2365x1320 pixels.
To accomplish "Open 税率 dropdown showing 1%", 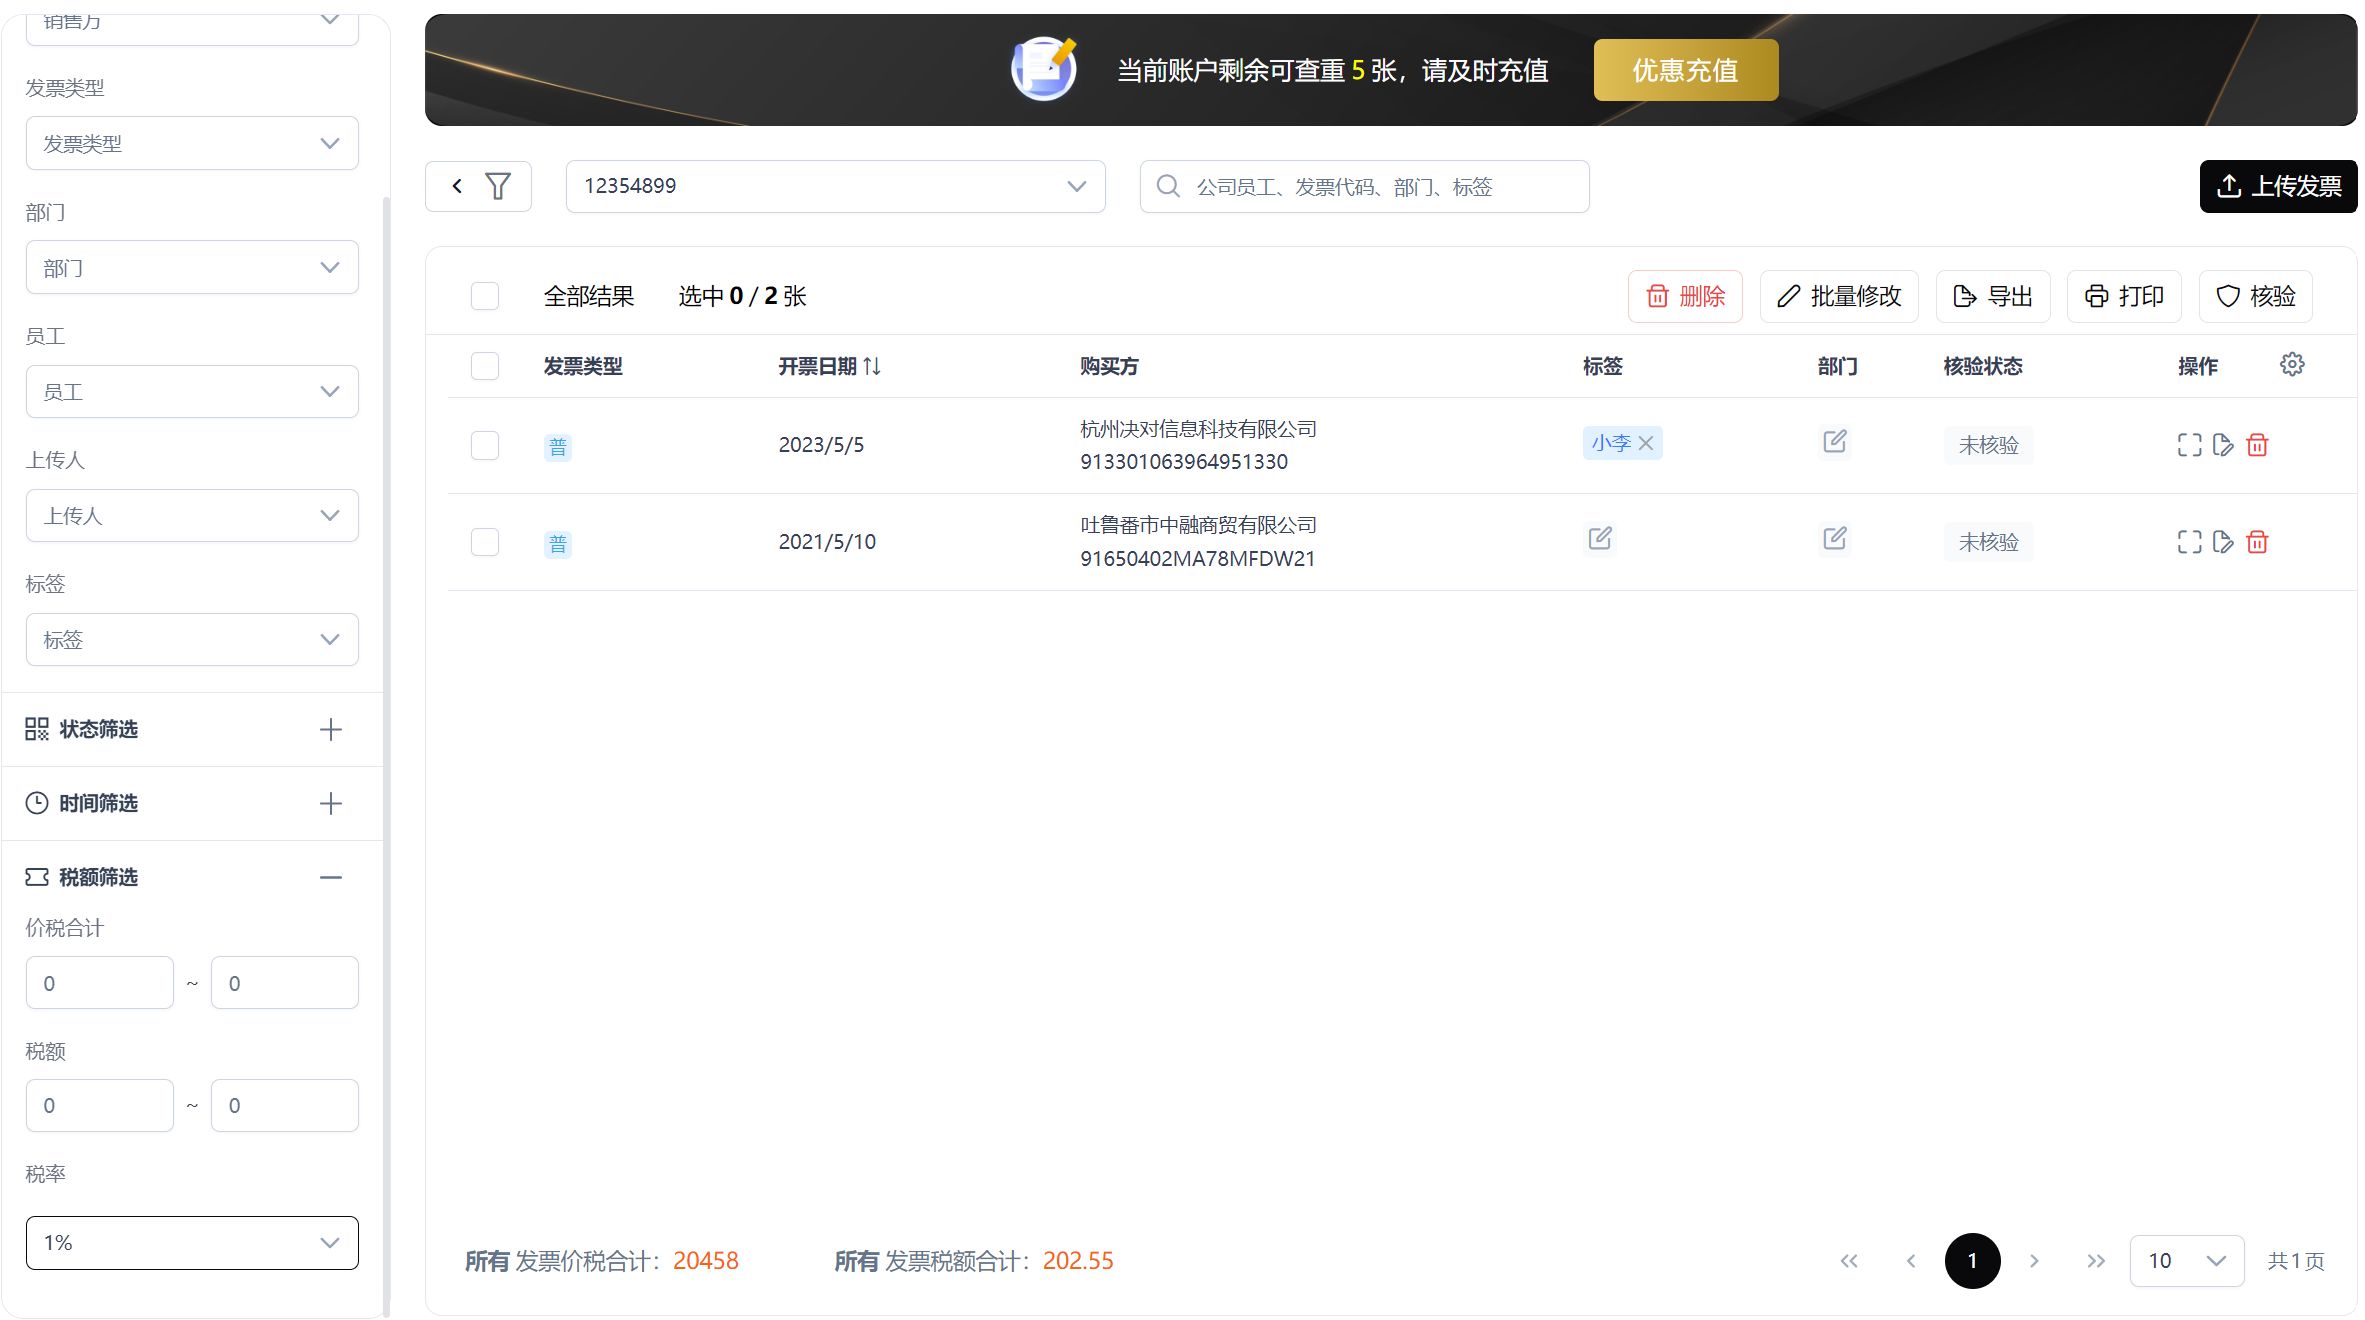I will [x=192, y=1243].
